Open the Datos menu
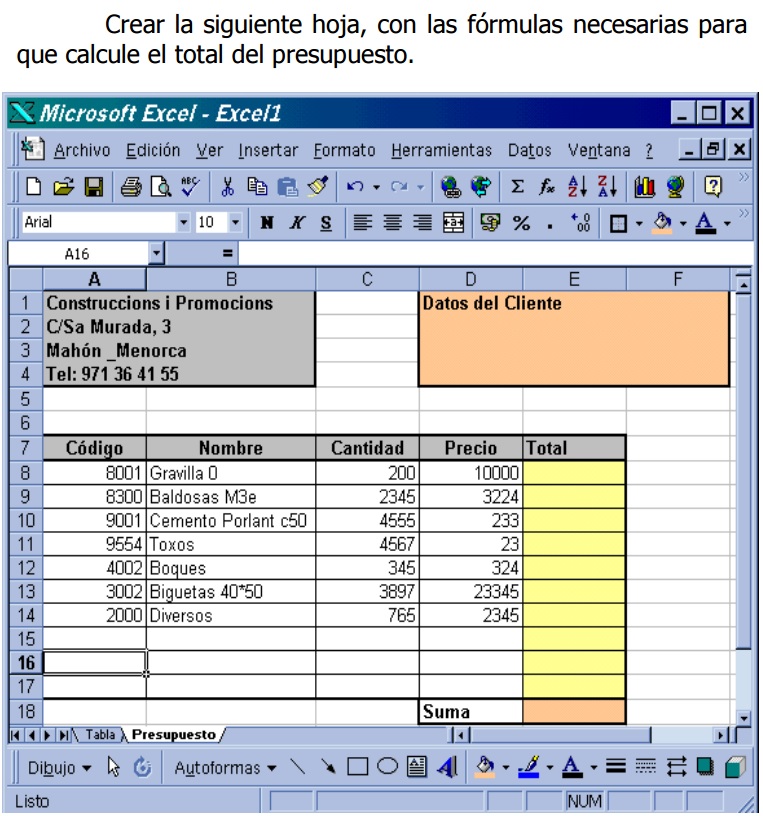Screen dimensions: 763x816 (x=529, y=150)
